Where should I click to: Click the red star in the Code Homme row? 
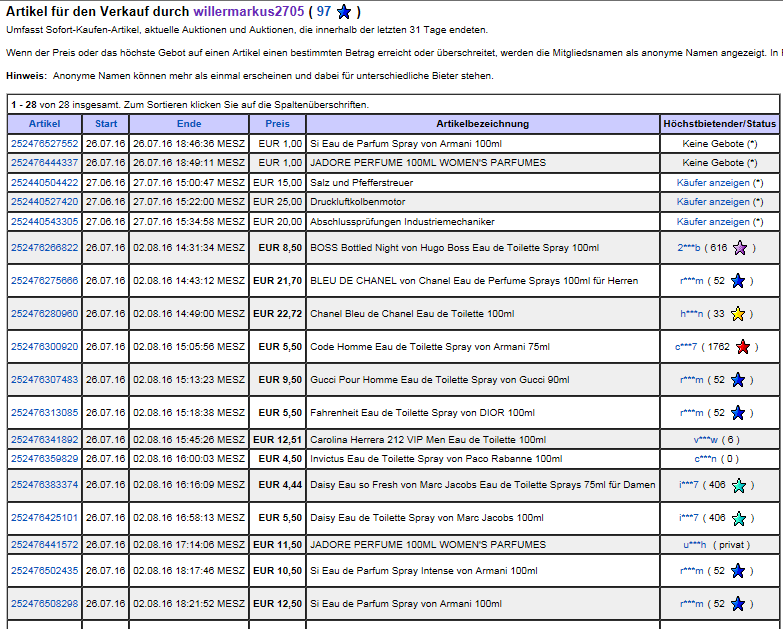(743, 347)
